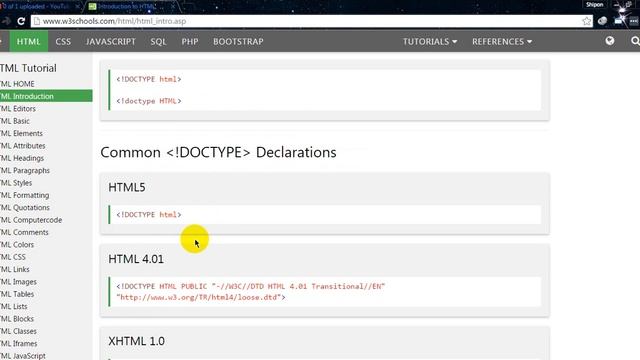
Task: Switch to the Introduction to HTML tab
Action: click(131, 7)
